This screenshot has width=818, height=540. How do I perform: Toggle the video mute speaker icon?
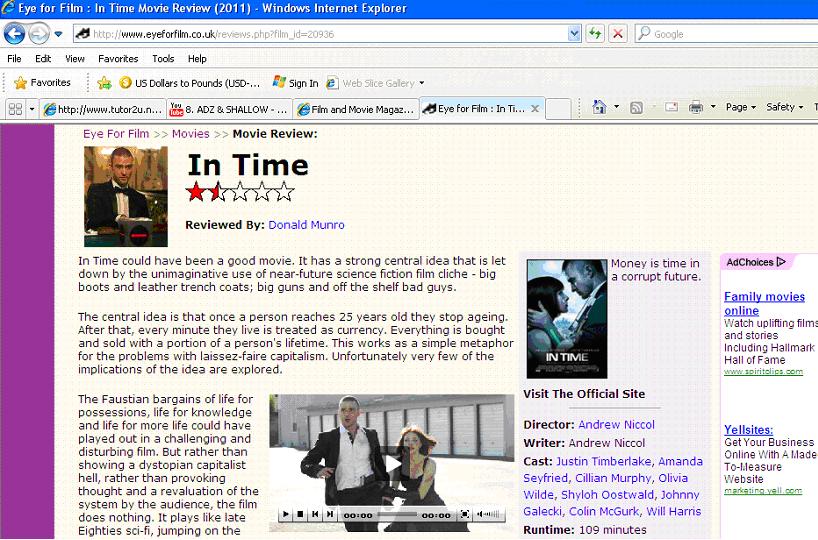point(480,514)
